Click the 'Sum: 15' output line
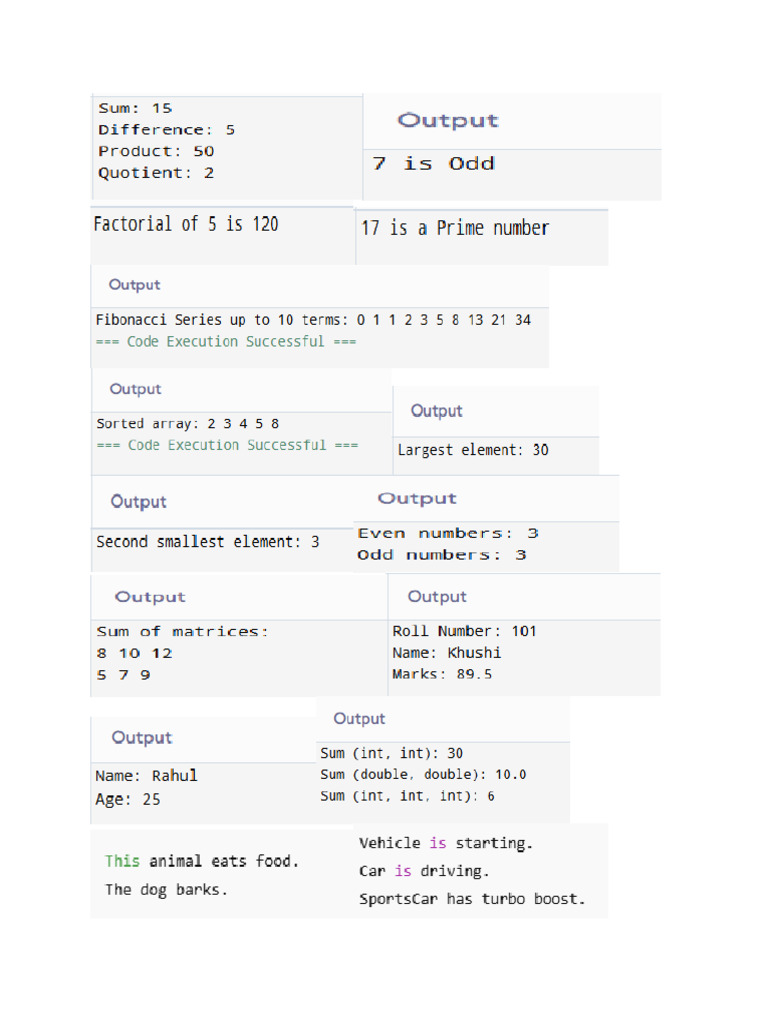The image size is (768, 1024). coord(135,108)
